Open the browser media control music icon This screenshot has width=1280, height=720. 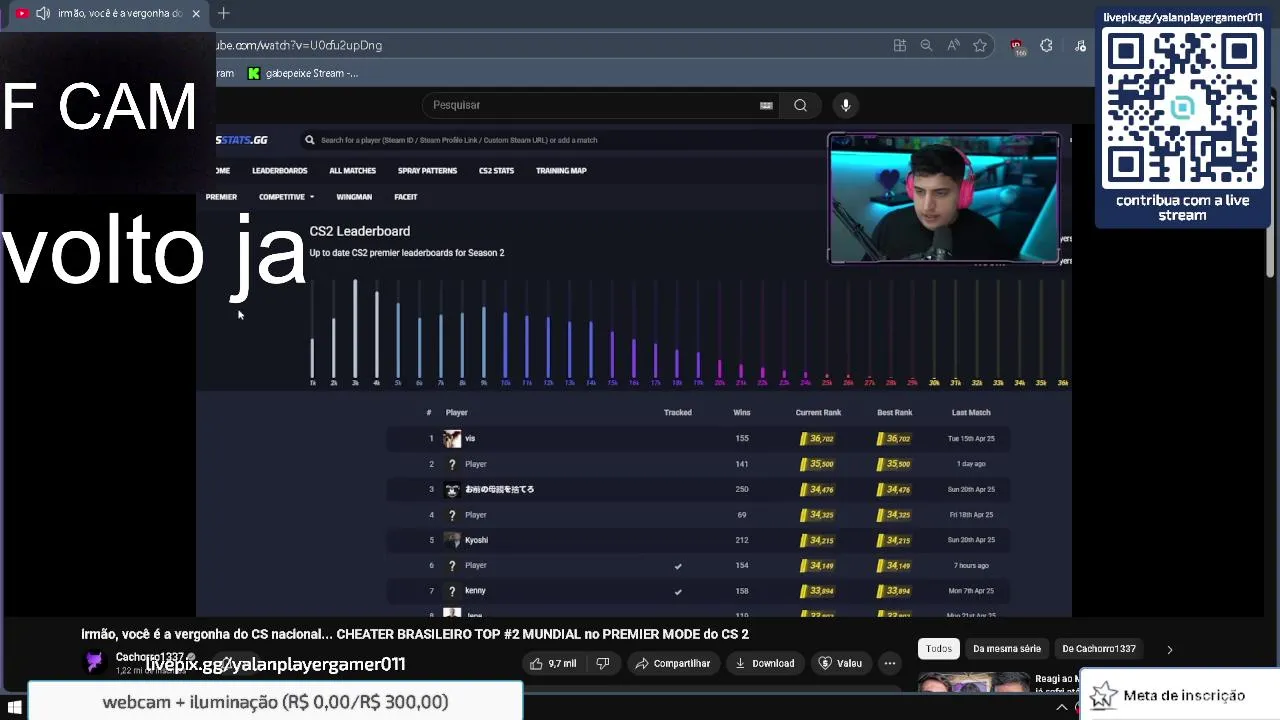[1080, 45]
